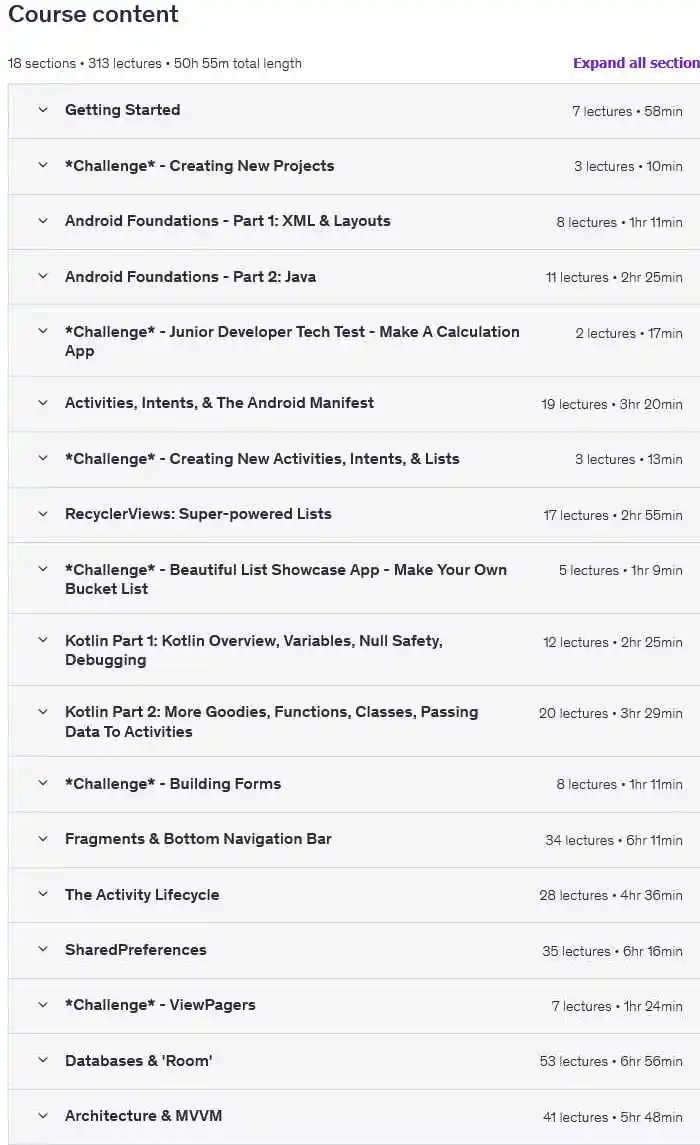The width and height of the screenshot is (700, 1145).
Task: Open Fragments & Bottom Navigation Bar section
Action: 198,839
